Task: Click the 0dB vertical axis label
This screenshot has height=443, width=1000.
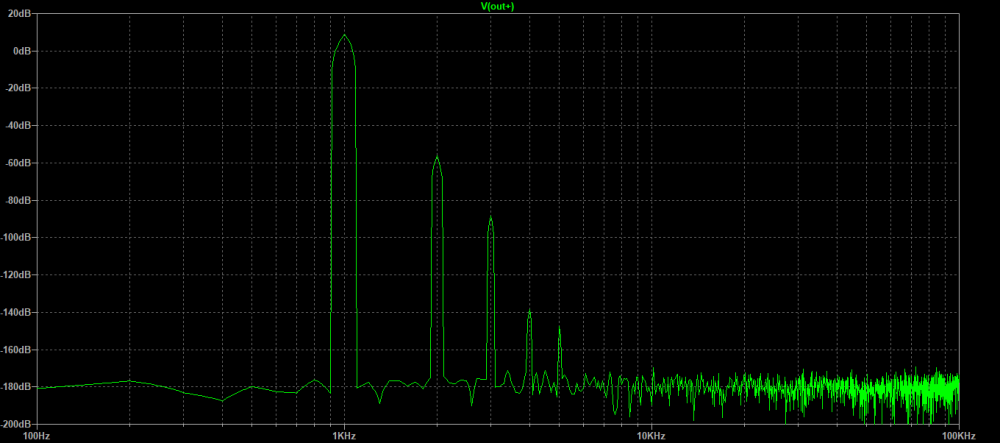Action: [23, 51]
